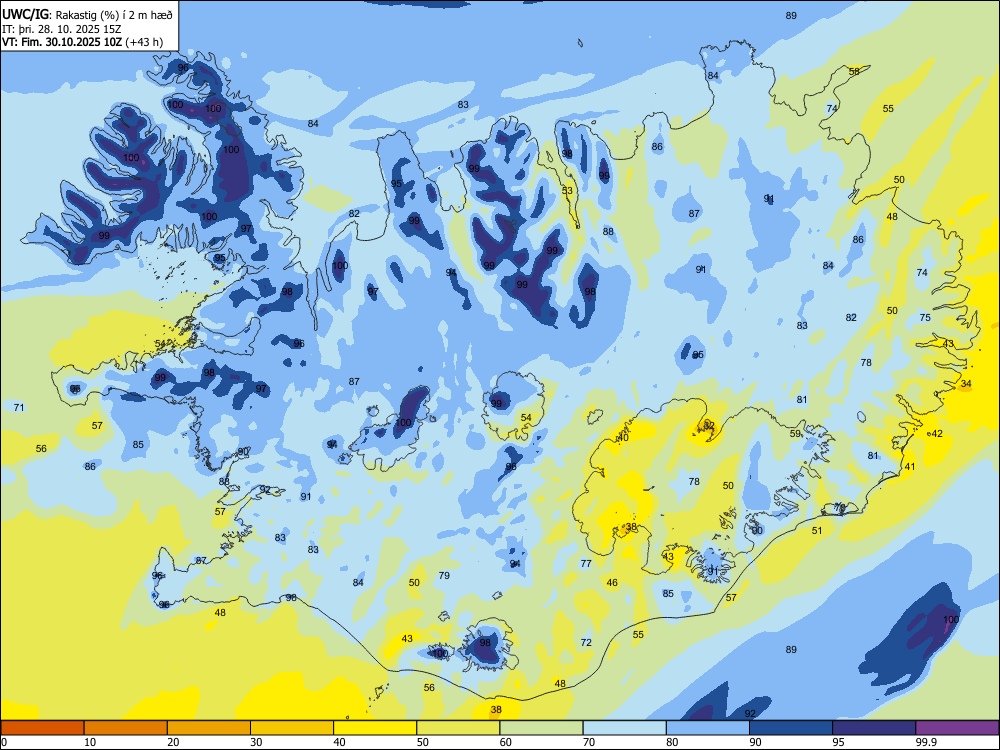Image resolution: width=1000 pixels, height=750 pixels.
Task: Select the orange 10–20 legend color box
Action: 126,728
